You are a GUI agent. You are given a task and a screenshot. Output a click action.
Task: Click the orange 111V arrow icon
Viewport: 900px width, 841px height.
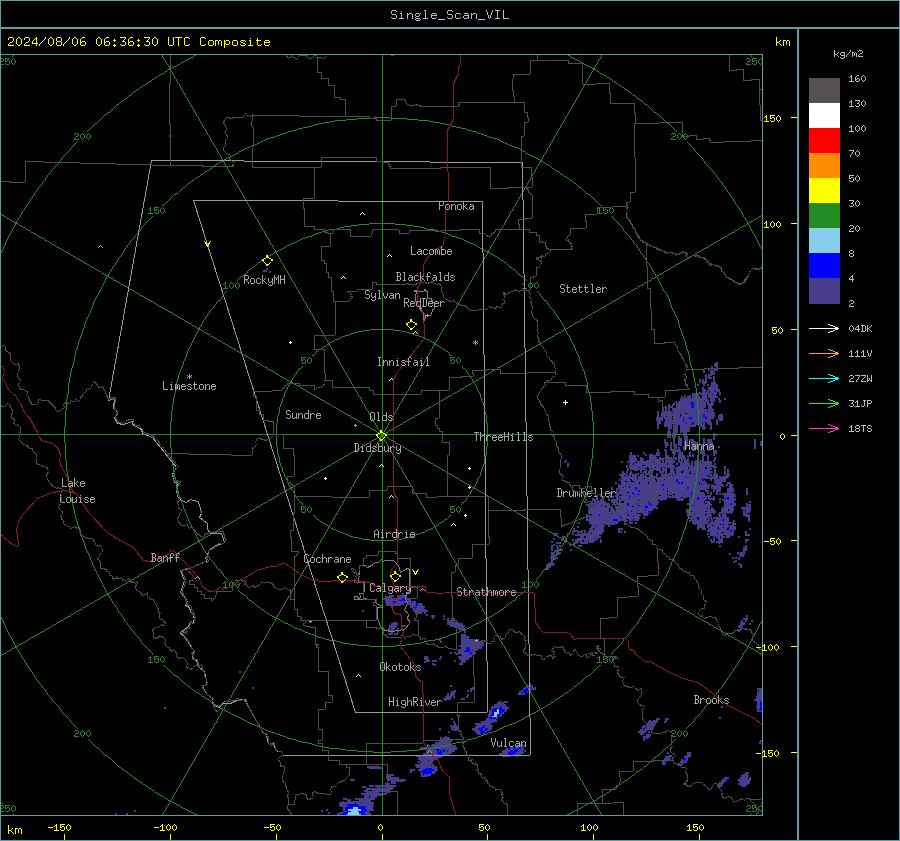click(824, 354)
